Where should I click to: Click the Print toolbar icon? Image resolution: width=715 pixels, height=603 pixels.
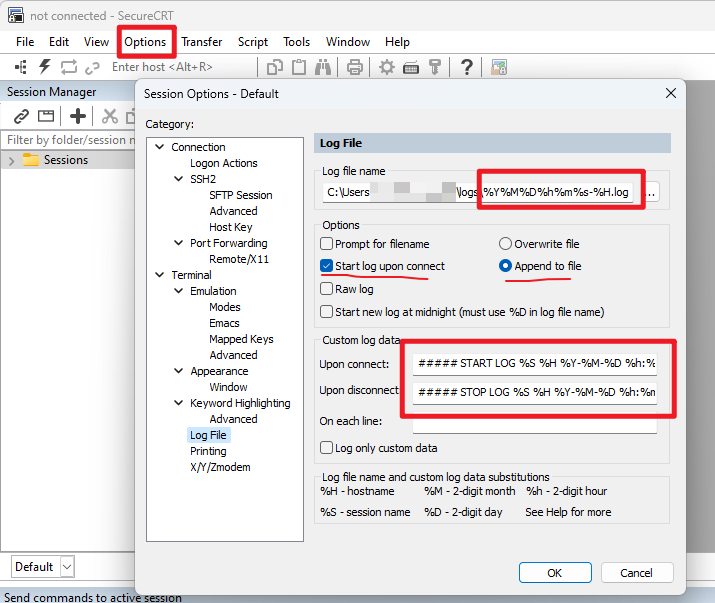click(x=355, y=67)
